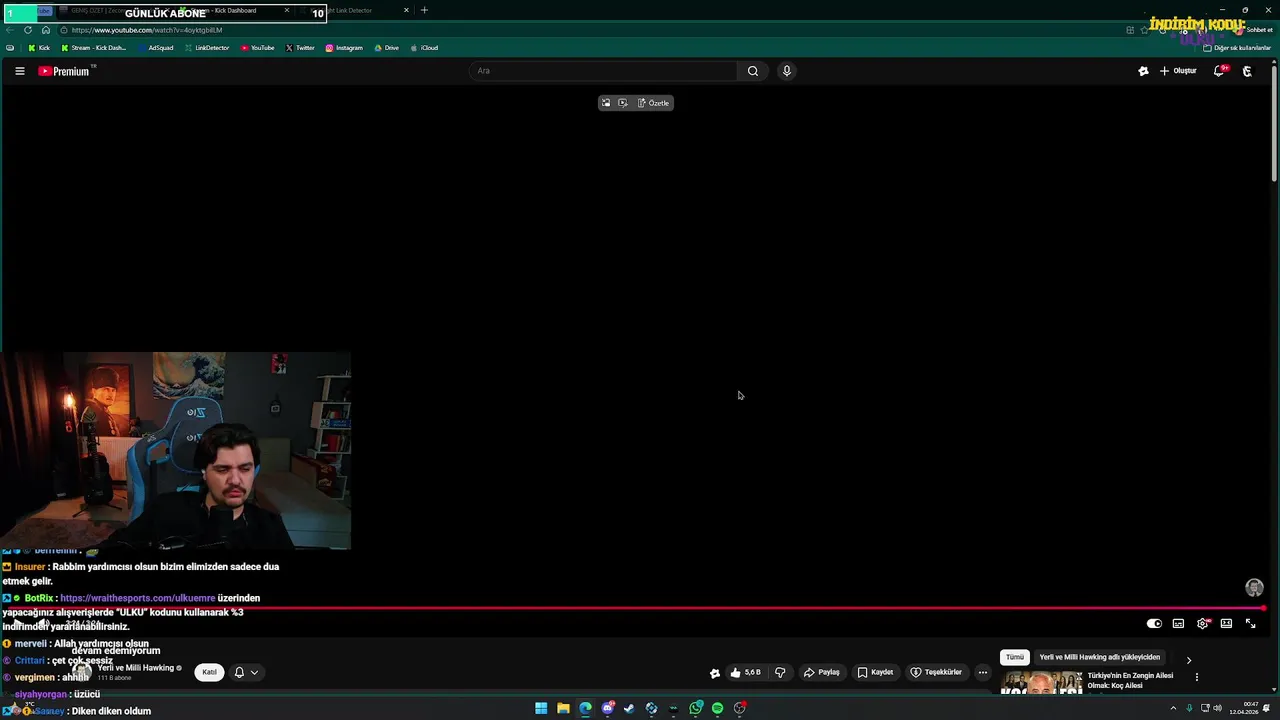The image size is (1280, 720).
Task: Start voice search with the microphone icon
Action: pyautogui.click(x=786, y=71)
